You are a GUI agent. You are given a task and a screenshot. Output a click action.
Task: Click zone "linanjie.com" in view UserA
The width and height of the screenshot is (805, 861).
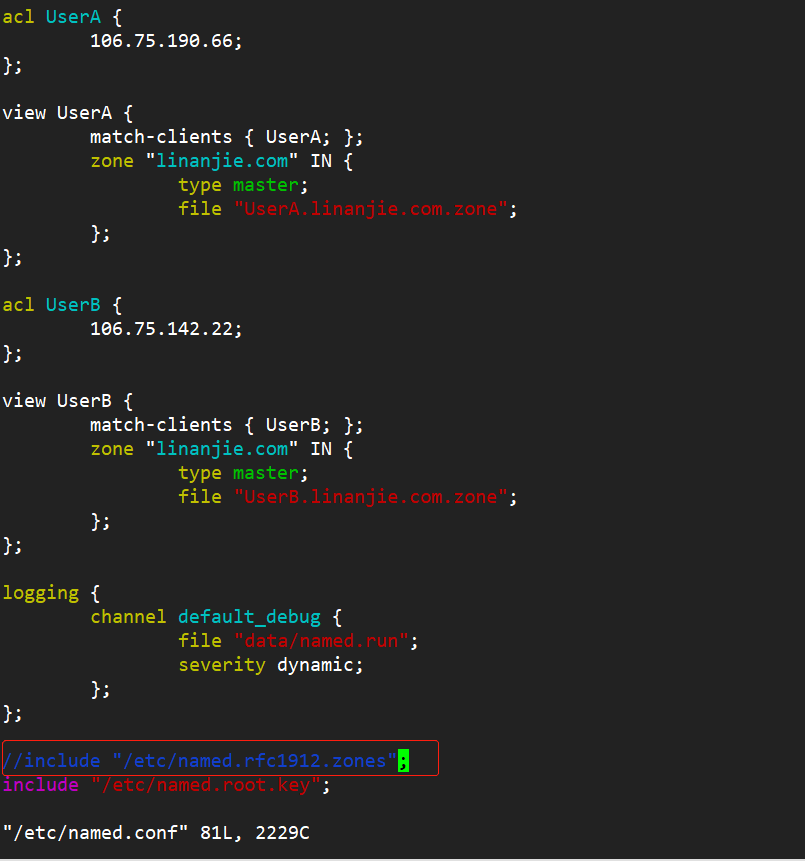coord(221,161)
